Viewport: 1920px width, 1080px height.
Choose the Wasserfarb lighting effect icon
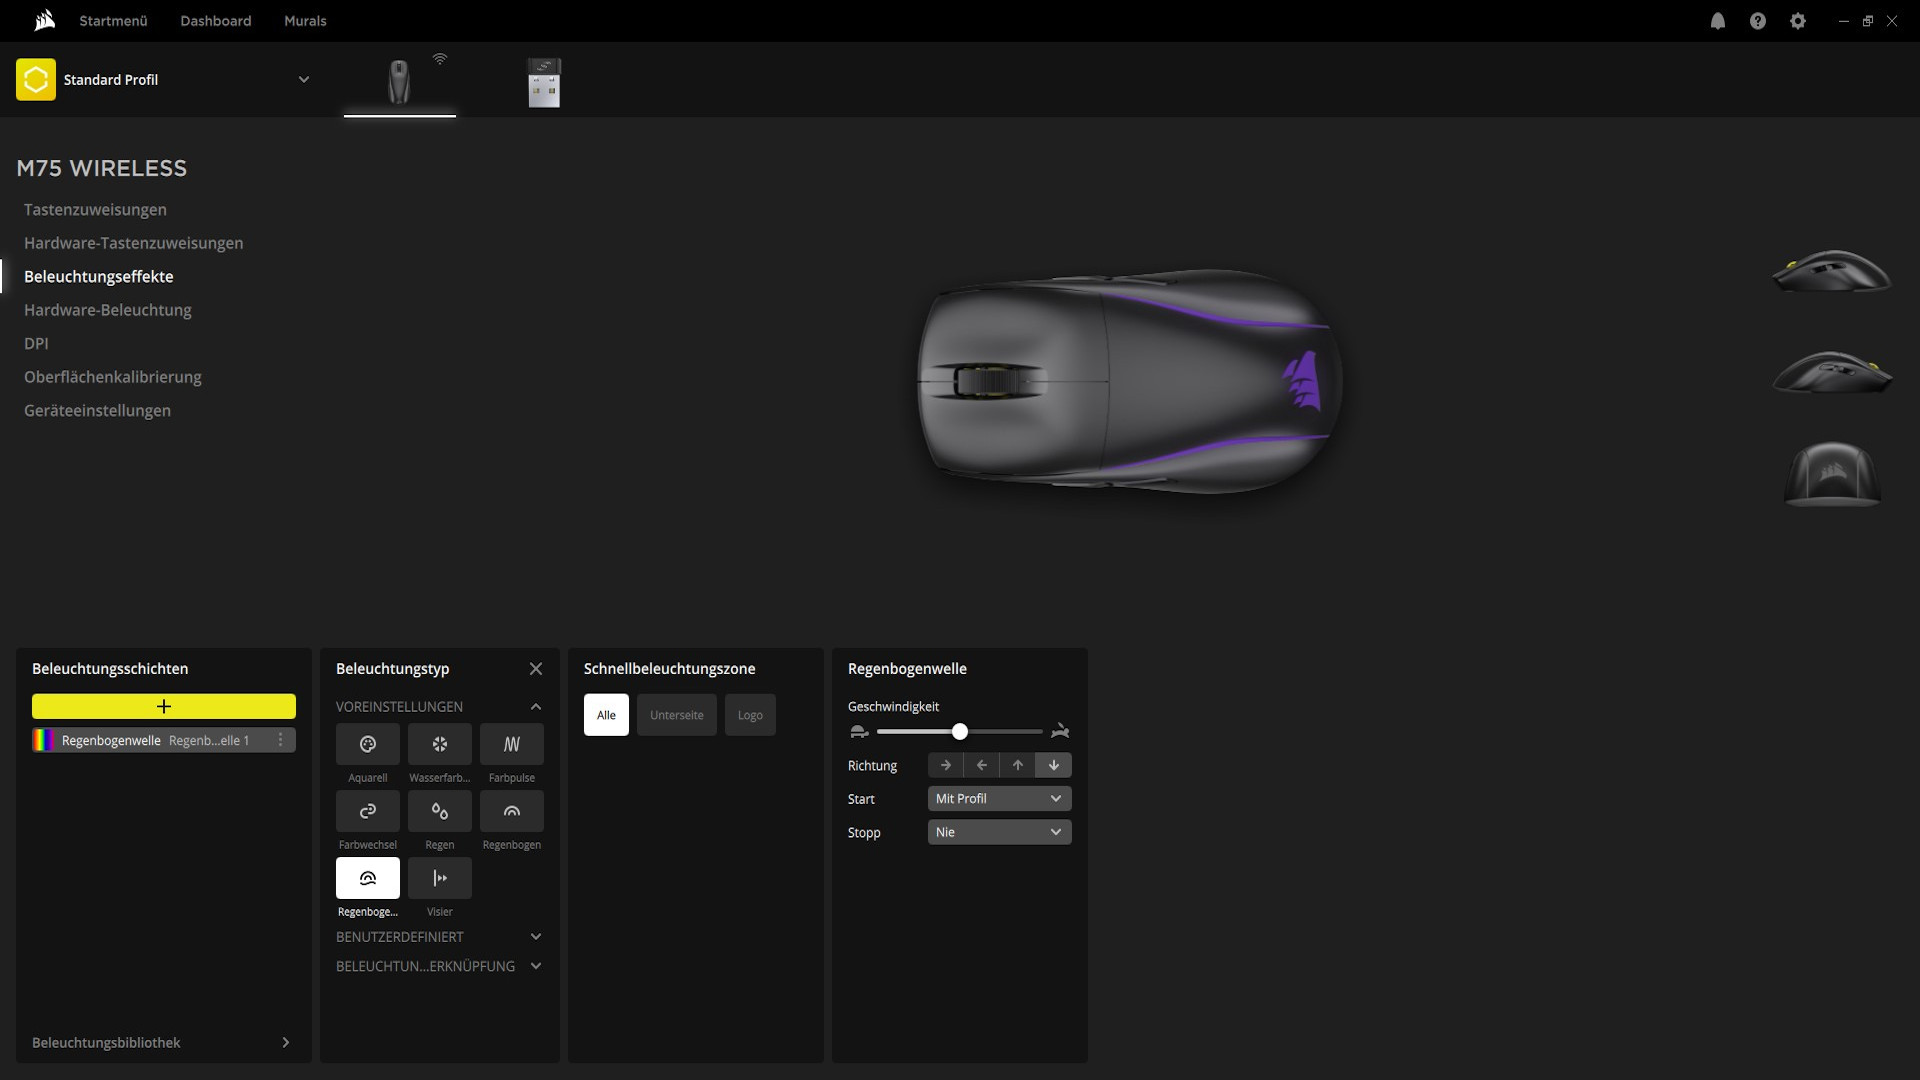coord(439,744)
